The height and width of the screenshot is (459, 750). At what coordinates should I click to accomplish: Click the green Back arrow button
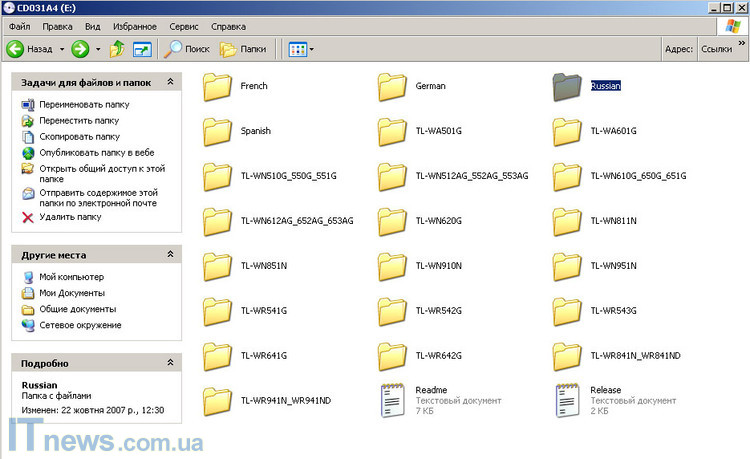pos(16,48)
